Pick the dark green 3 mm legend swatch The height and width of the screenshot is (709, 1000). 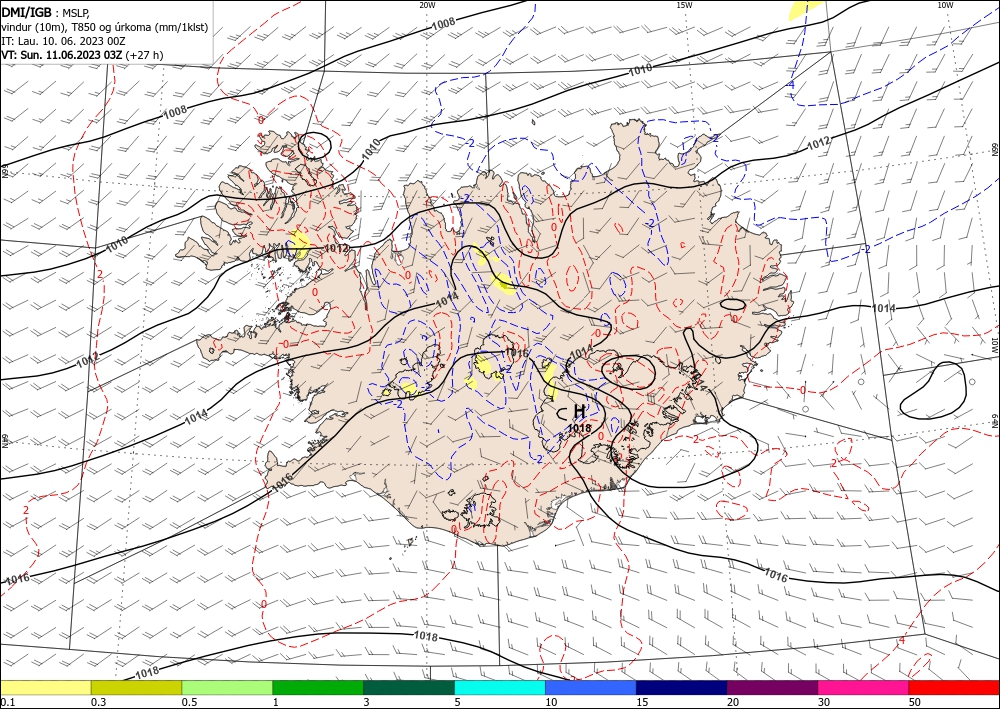409,687
